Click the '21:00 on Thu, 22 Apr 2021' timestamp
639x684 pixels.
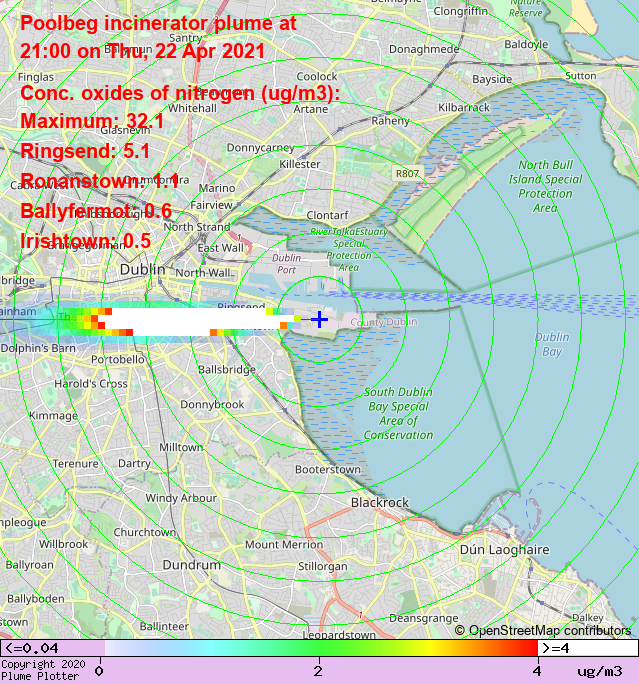[x=142, y=51]
